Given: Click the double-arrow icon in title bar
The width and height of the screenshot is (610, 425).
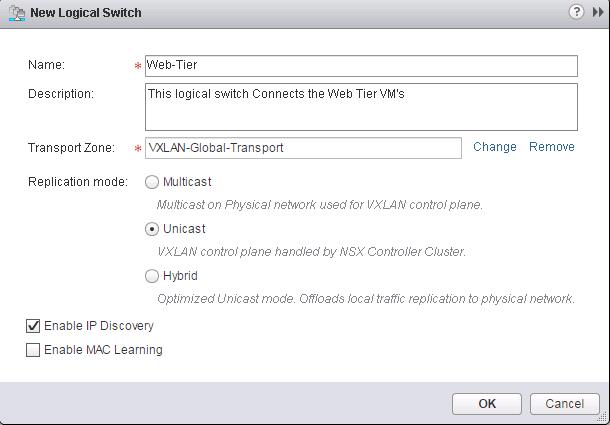Looking at the screenshot, I should pyautogui.click(x=598, y=12).
